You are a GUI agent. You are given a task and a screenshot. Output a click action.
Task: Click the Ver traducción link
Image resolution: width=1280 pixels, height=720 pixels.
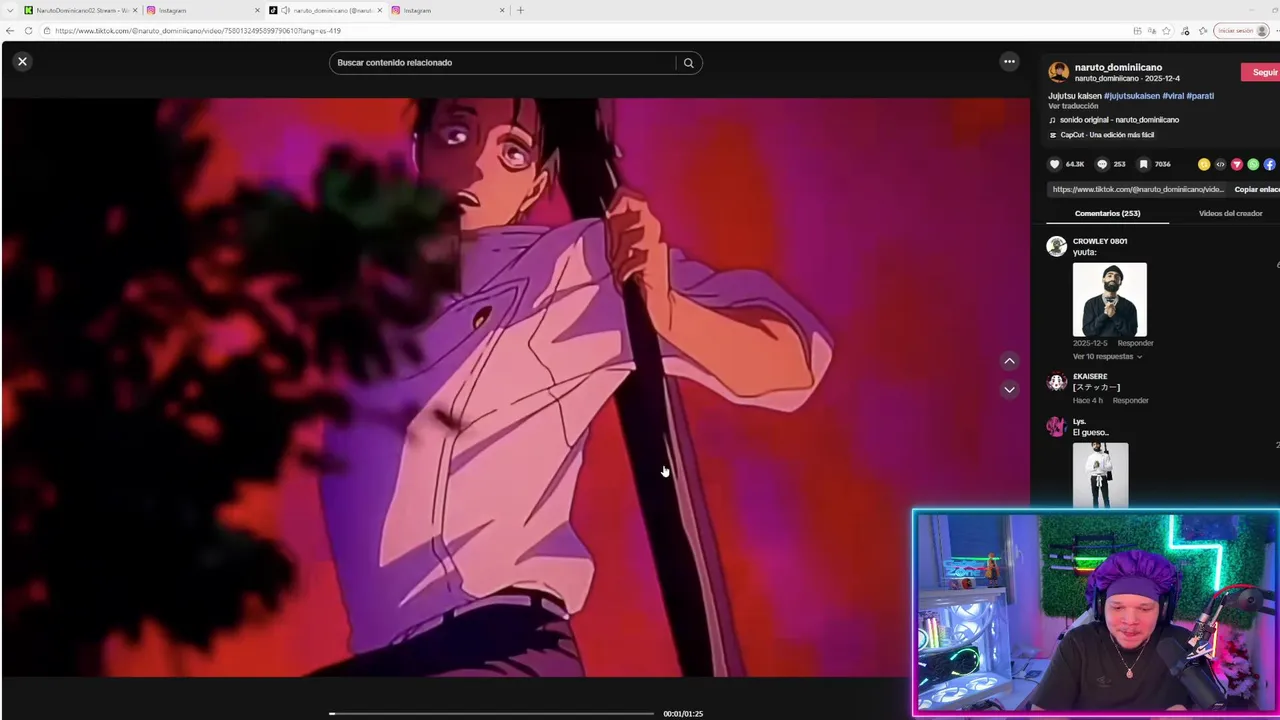[x=1073, y=106]
